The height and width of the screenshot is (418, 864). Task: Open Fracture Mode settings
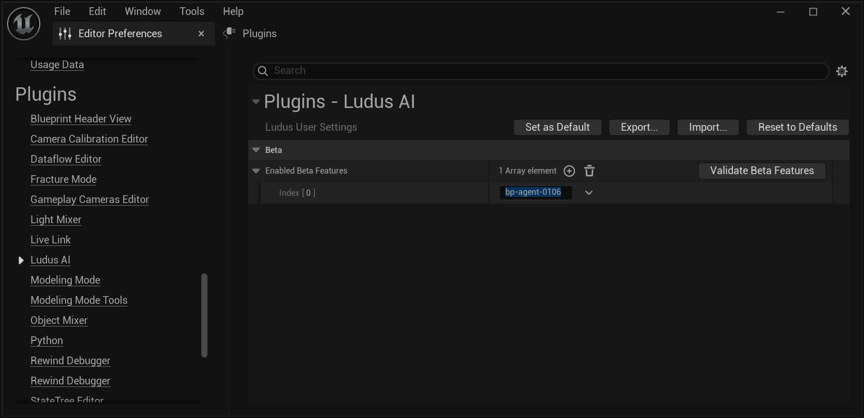(x=63, y=180)
